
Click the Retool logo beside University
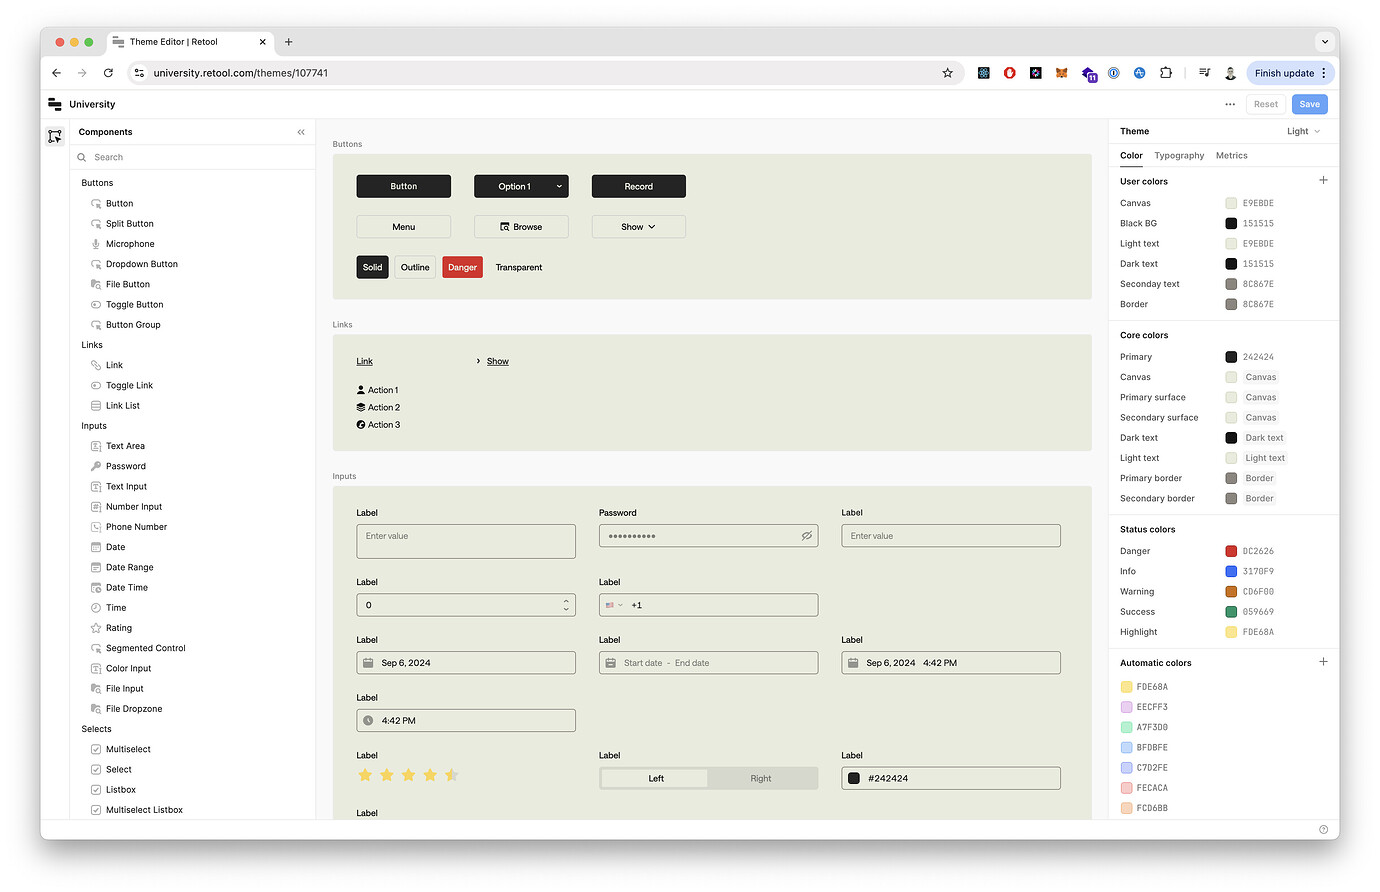pyautogui.click(x=55, y=104)
